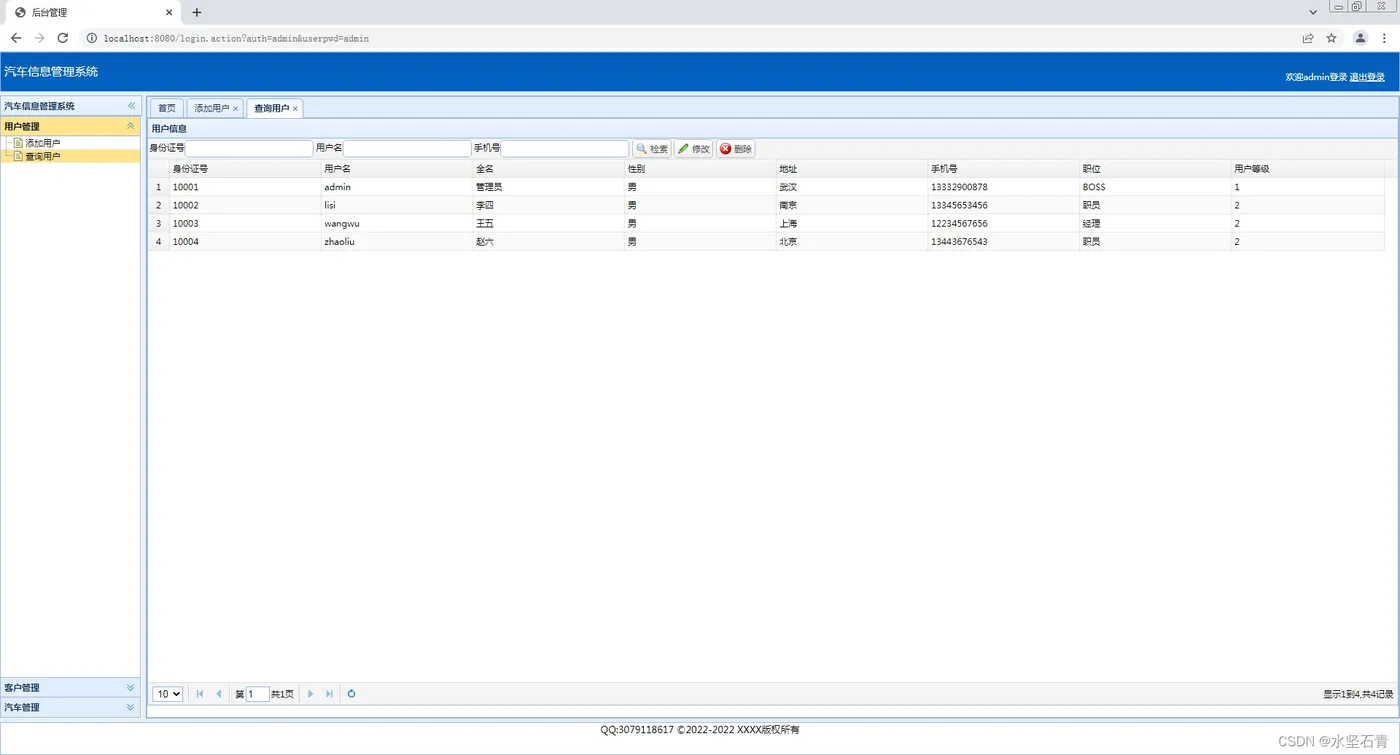
Task: Click the 修改 edit button
Action: [x=694, y=149]
